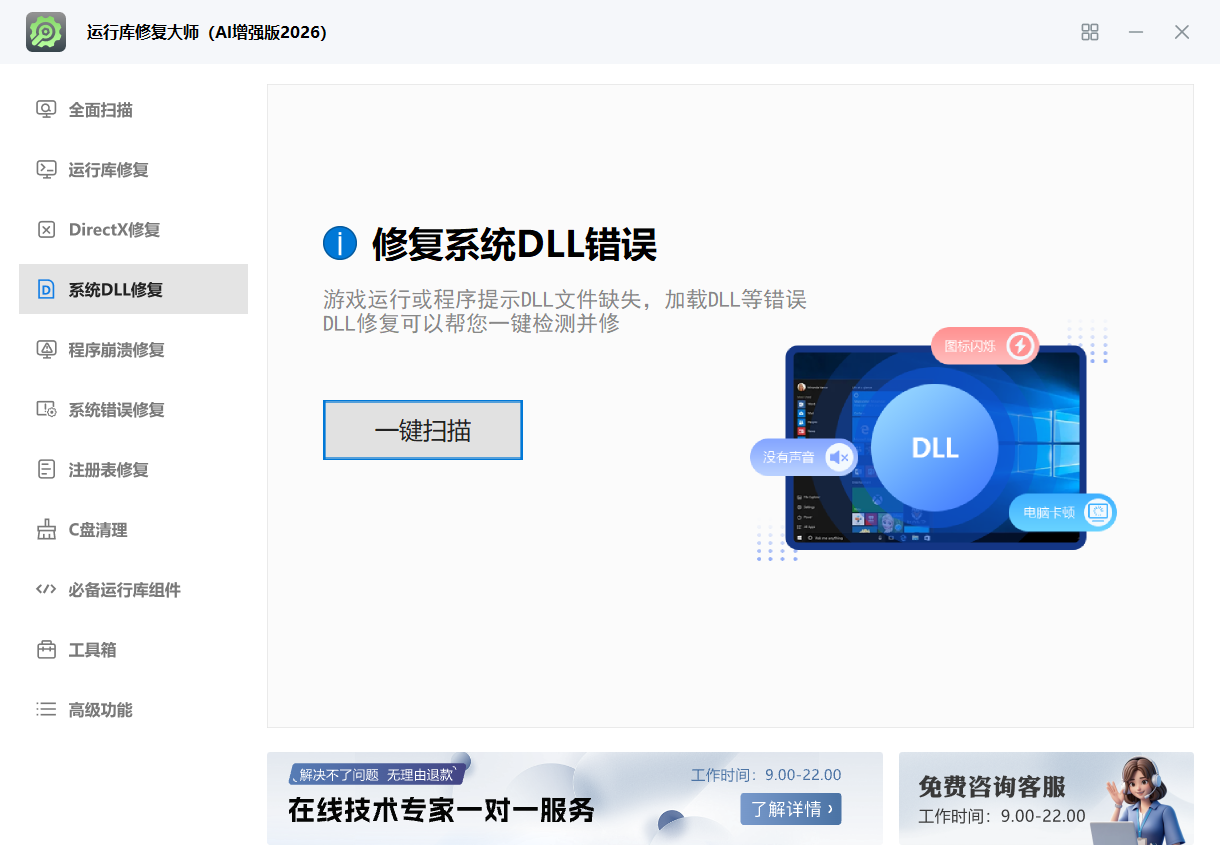Image resolution: width=1220 pixels, height=864 pixels.
Task: Click the DirectX修复 X-box icon
Action: pyautogui.click(x=46, y=230)
